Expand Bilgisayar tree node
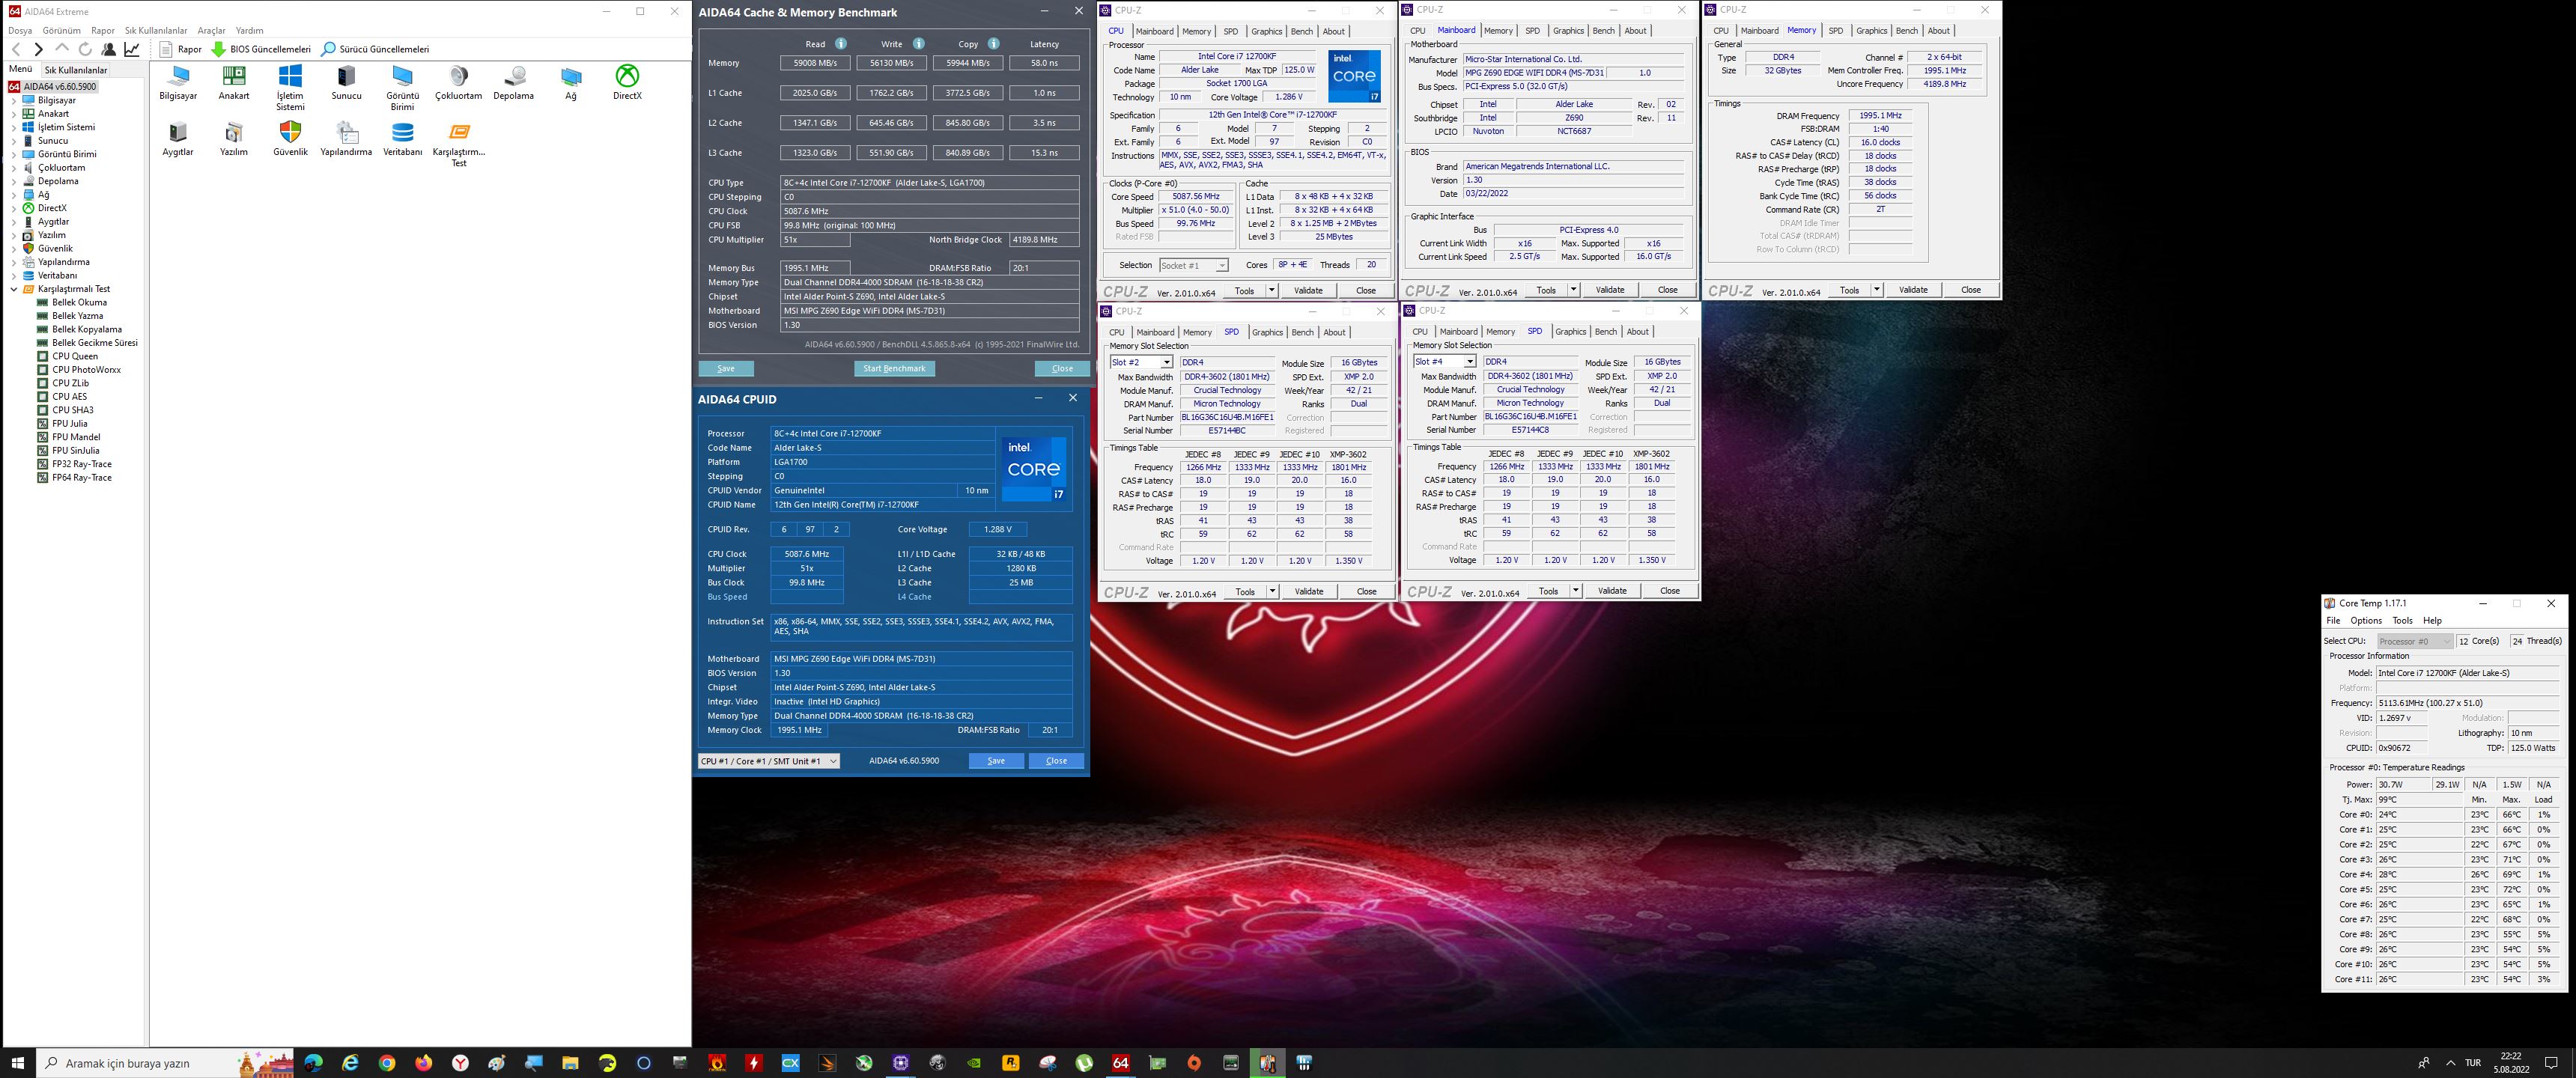The width and height of the screenshot is (2576, 1078). point(14,101)
